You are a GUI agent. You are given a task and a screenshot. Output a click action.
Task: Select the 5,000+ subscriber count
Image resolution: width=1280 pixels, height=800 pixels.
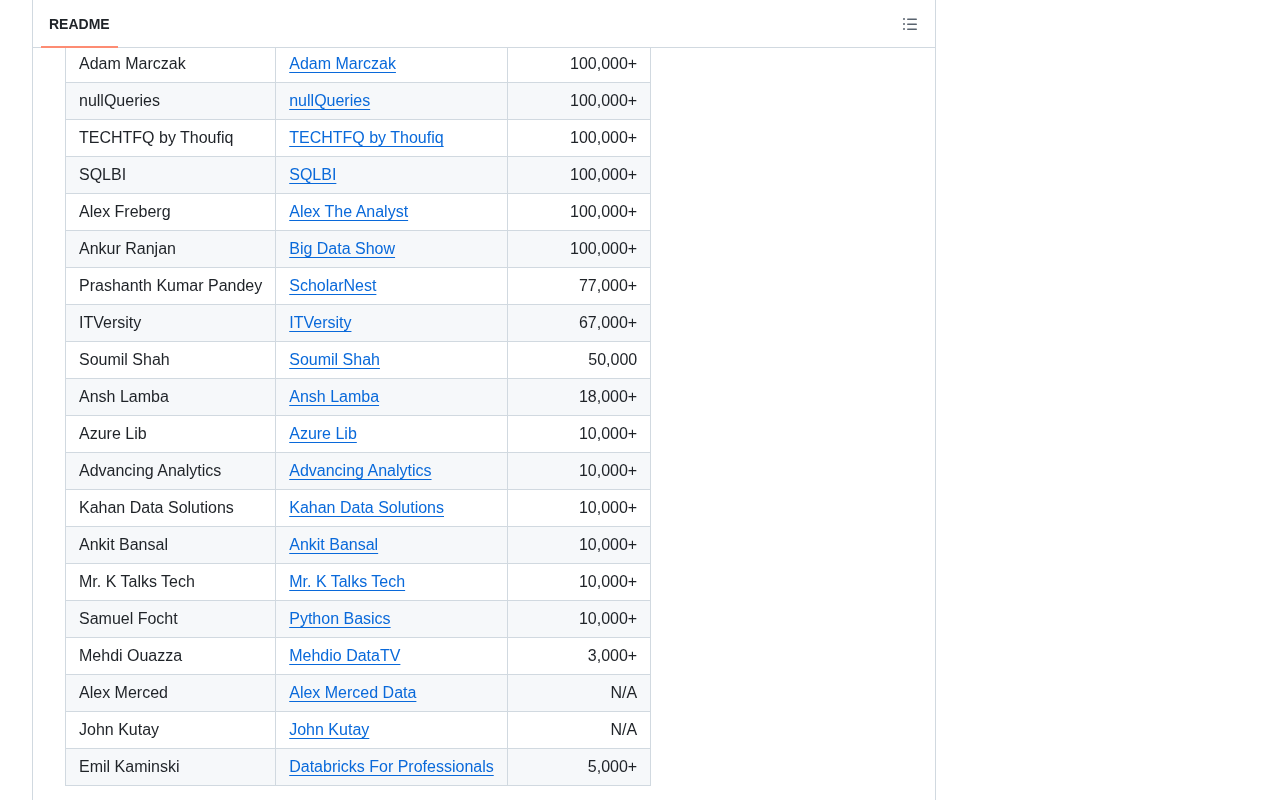(x=612, y=767)
